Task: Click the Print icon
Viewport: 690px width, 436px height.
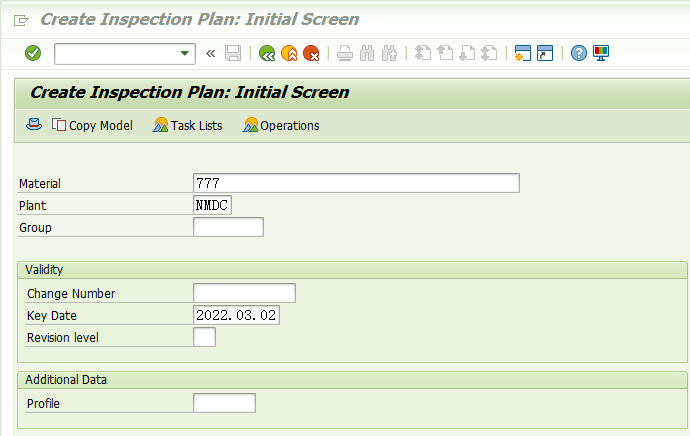Action: [345, 53]
